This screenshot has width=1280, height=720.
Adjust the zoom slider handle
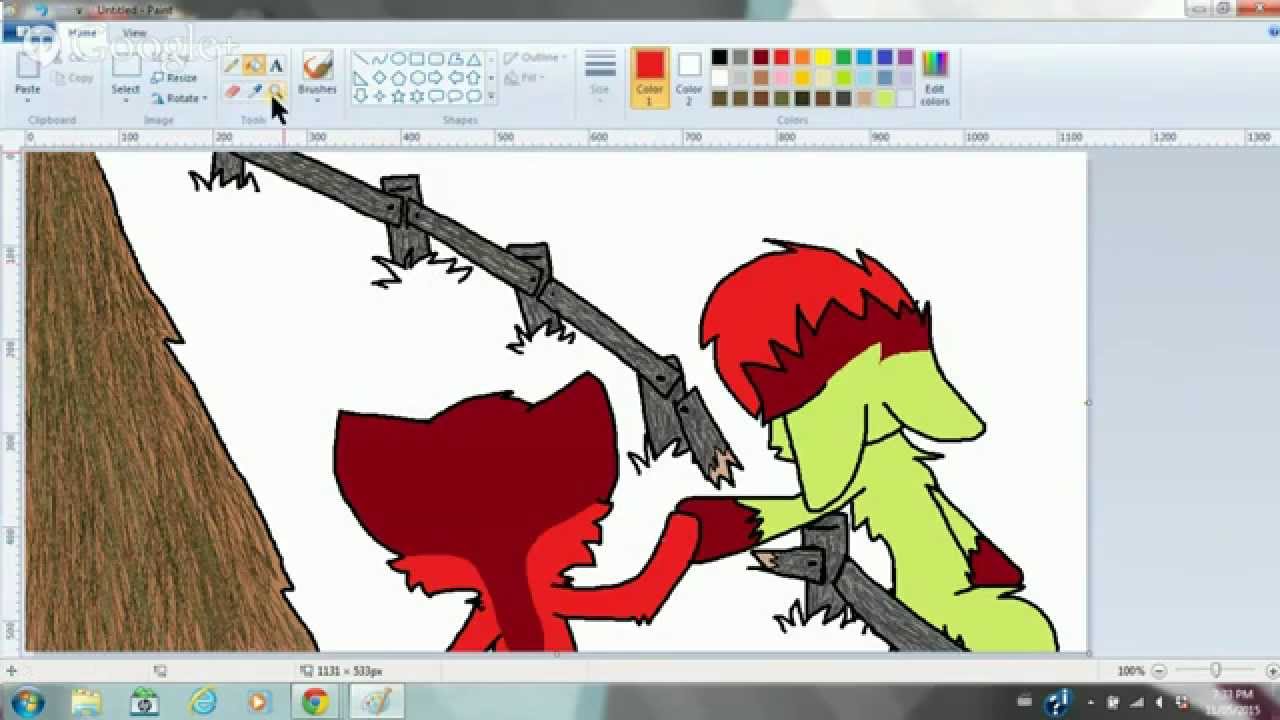coord(1215,670)
